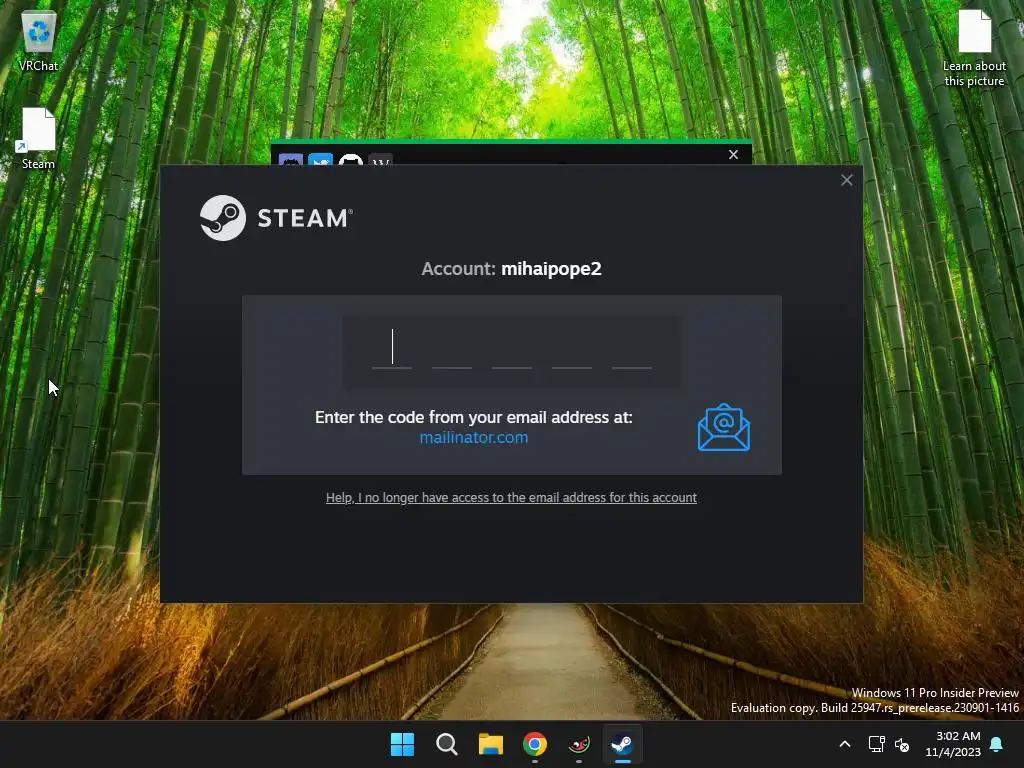Screen dimensions: 1024x768
Task: Click the third code digit field
Action: point(512,349)
